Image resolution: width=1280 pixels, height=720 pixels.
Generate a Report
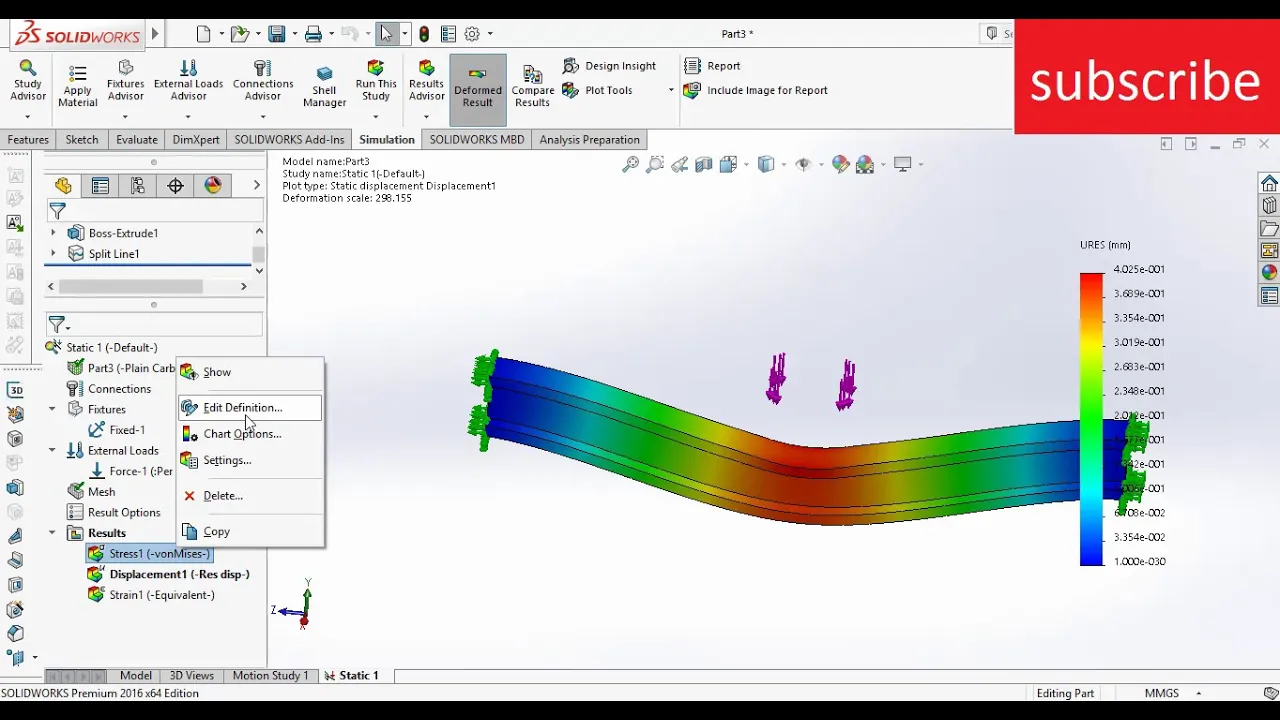[712, 66]
